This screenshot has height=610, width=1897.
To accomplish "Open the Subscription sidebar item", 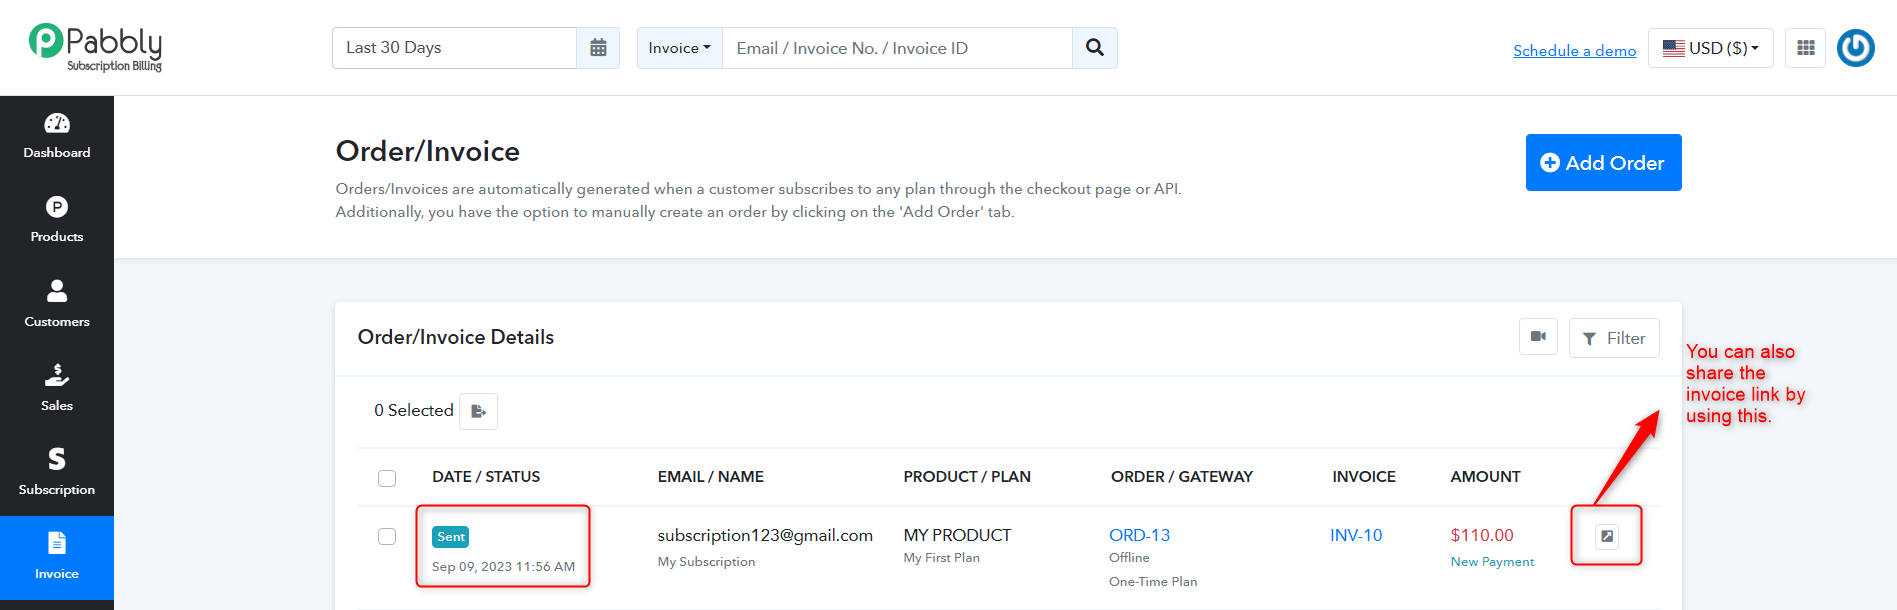I will pyautogui.click(x=57, y=473).
